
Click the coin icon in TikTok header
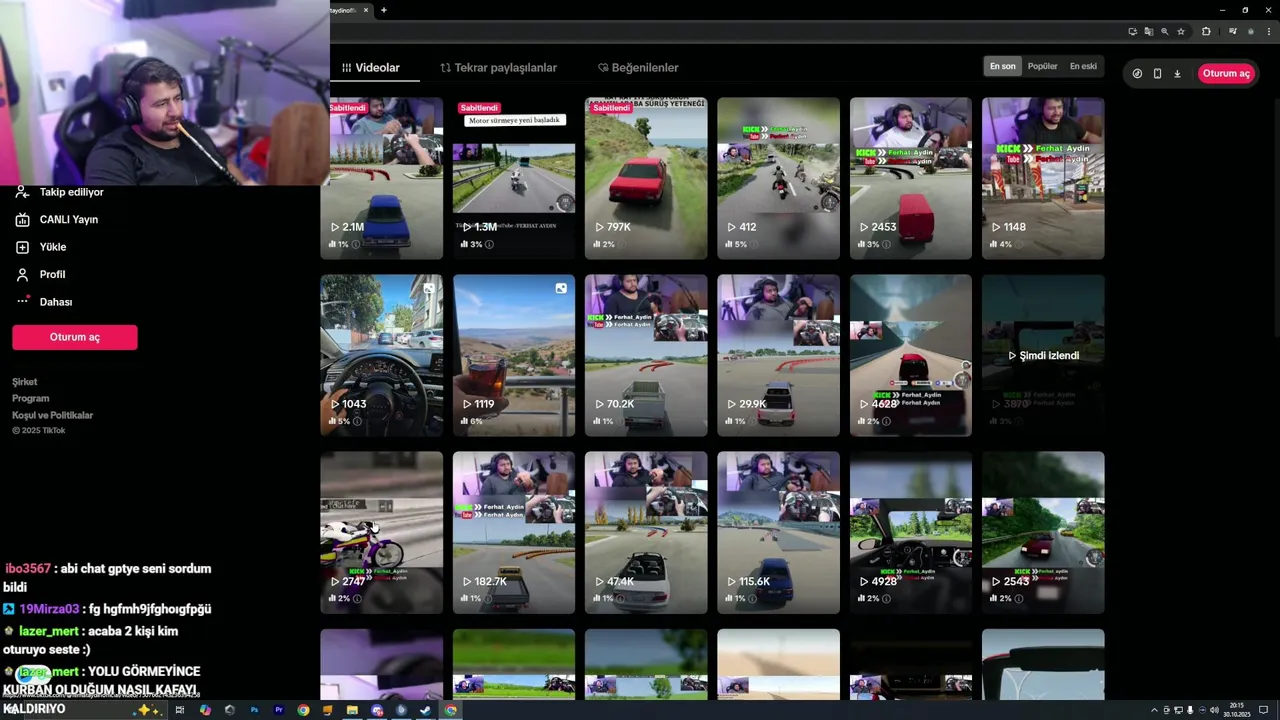coord(1137,74)
